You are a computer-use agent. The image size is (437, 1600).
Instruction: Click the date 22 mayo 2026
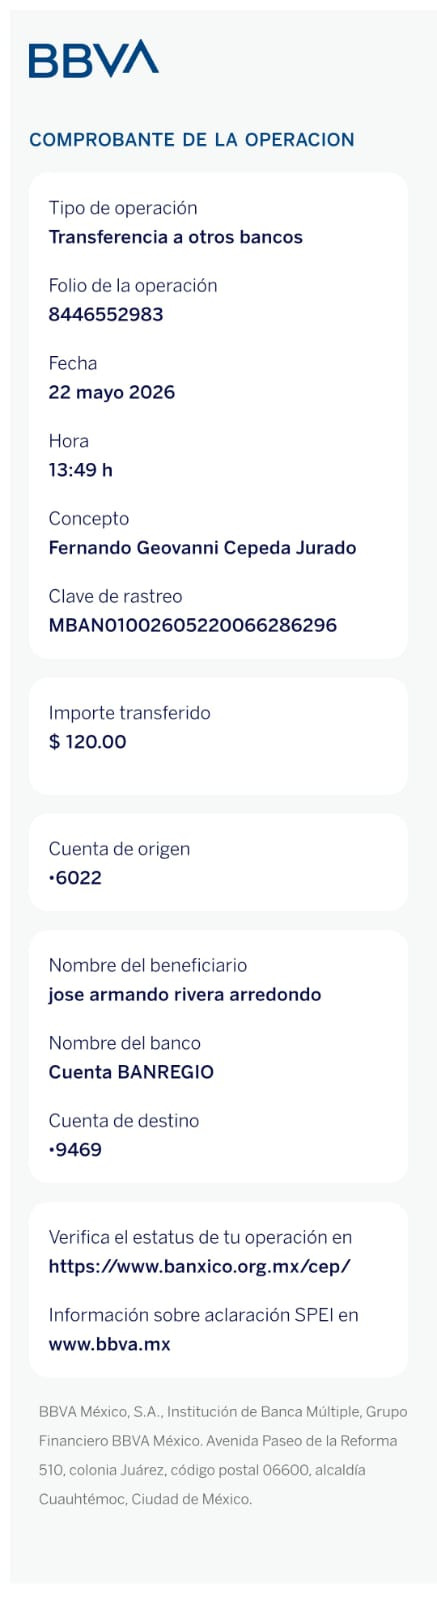coord(112,392)
